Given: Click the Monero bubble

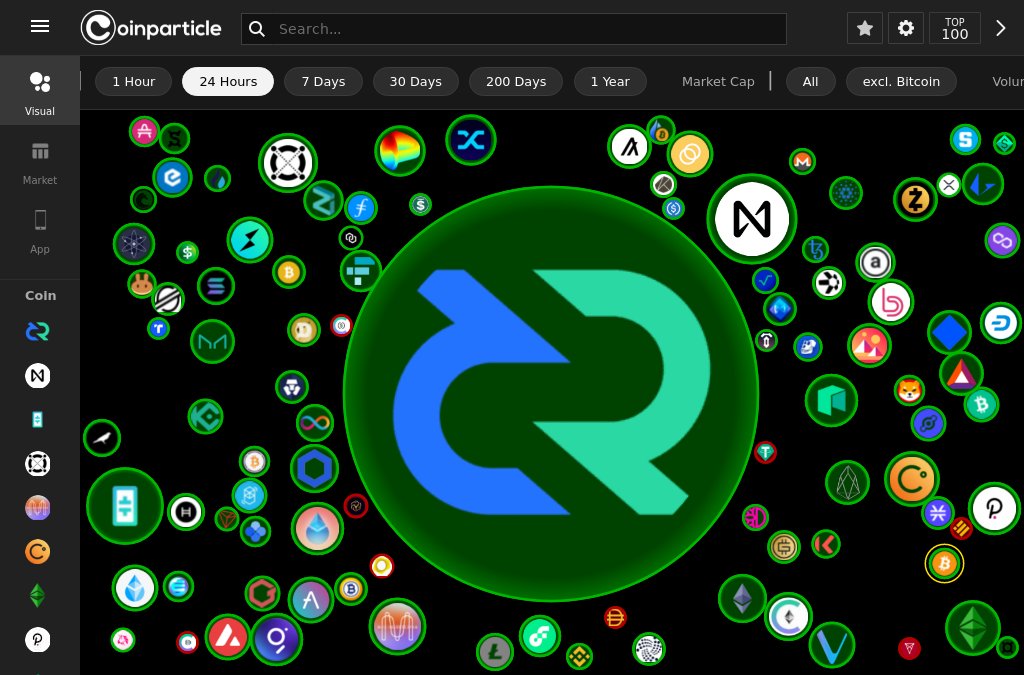Looking at the screenshot, I should pos(802,161).
